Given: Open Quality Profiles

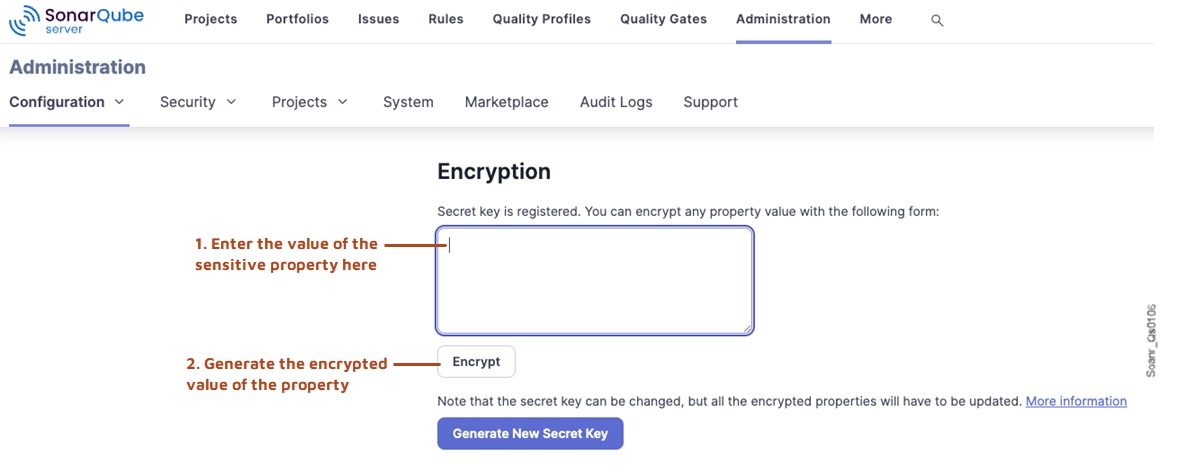Looking at the screenshot, I should click(541, 19).
